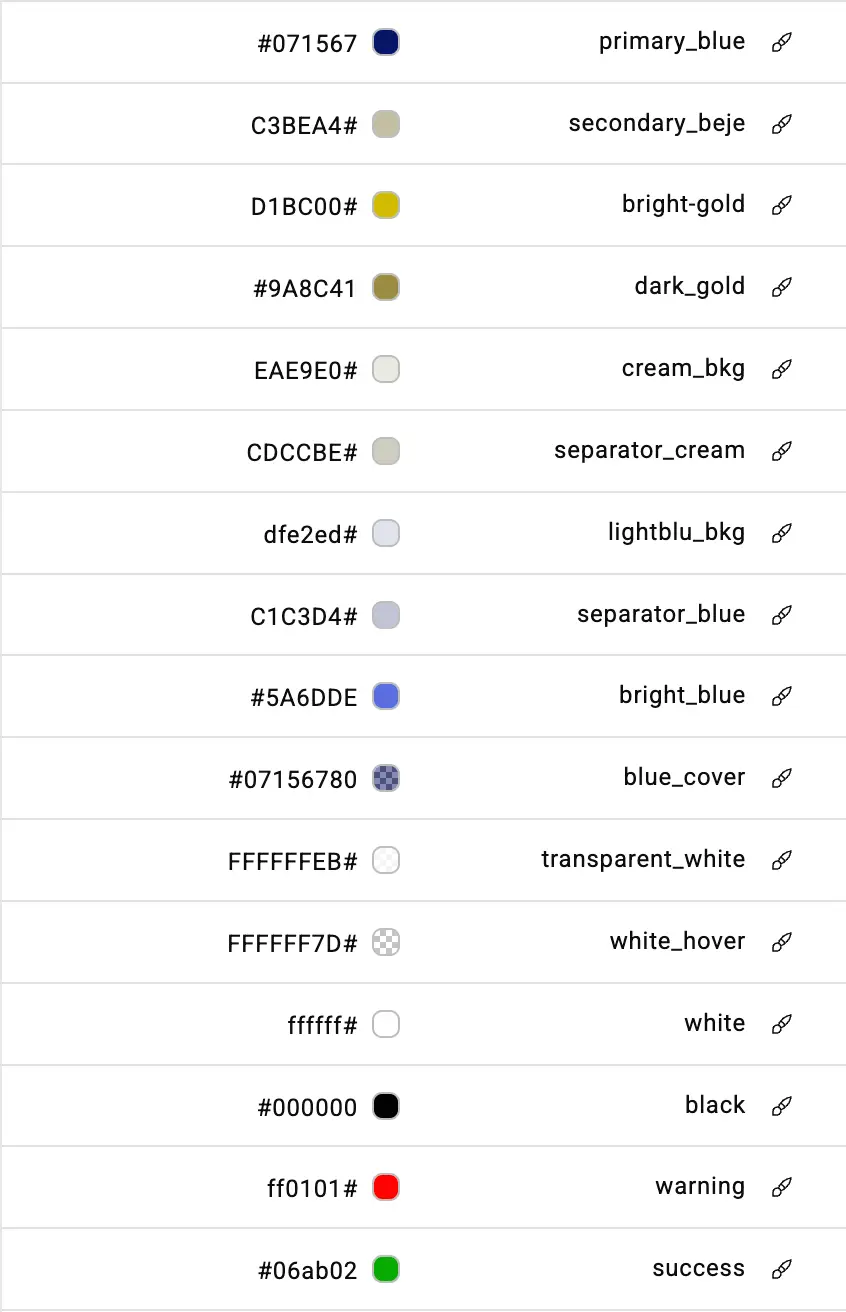Click the brush icon next to blue_cover
The image size is (846, 1312).
[x=782, y=778]
